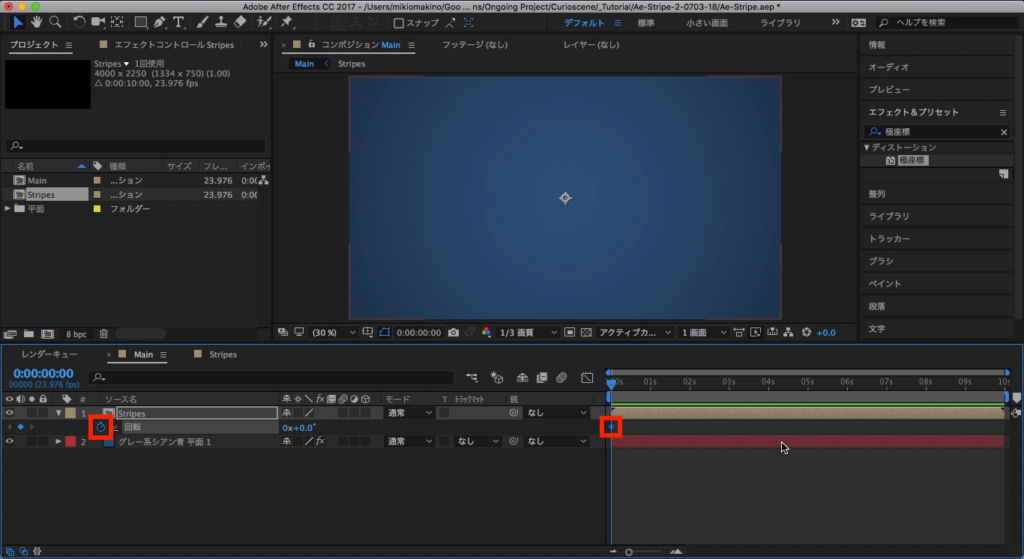
Task: Open the エフェクトコントロール Stripes tab
Action: pyautogui.click(x=176, y=45)
